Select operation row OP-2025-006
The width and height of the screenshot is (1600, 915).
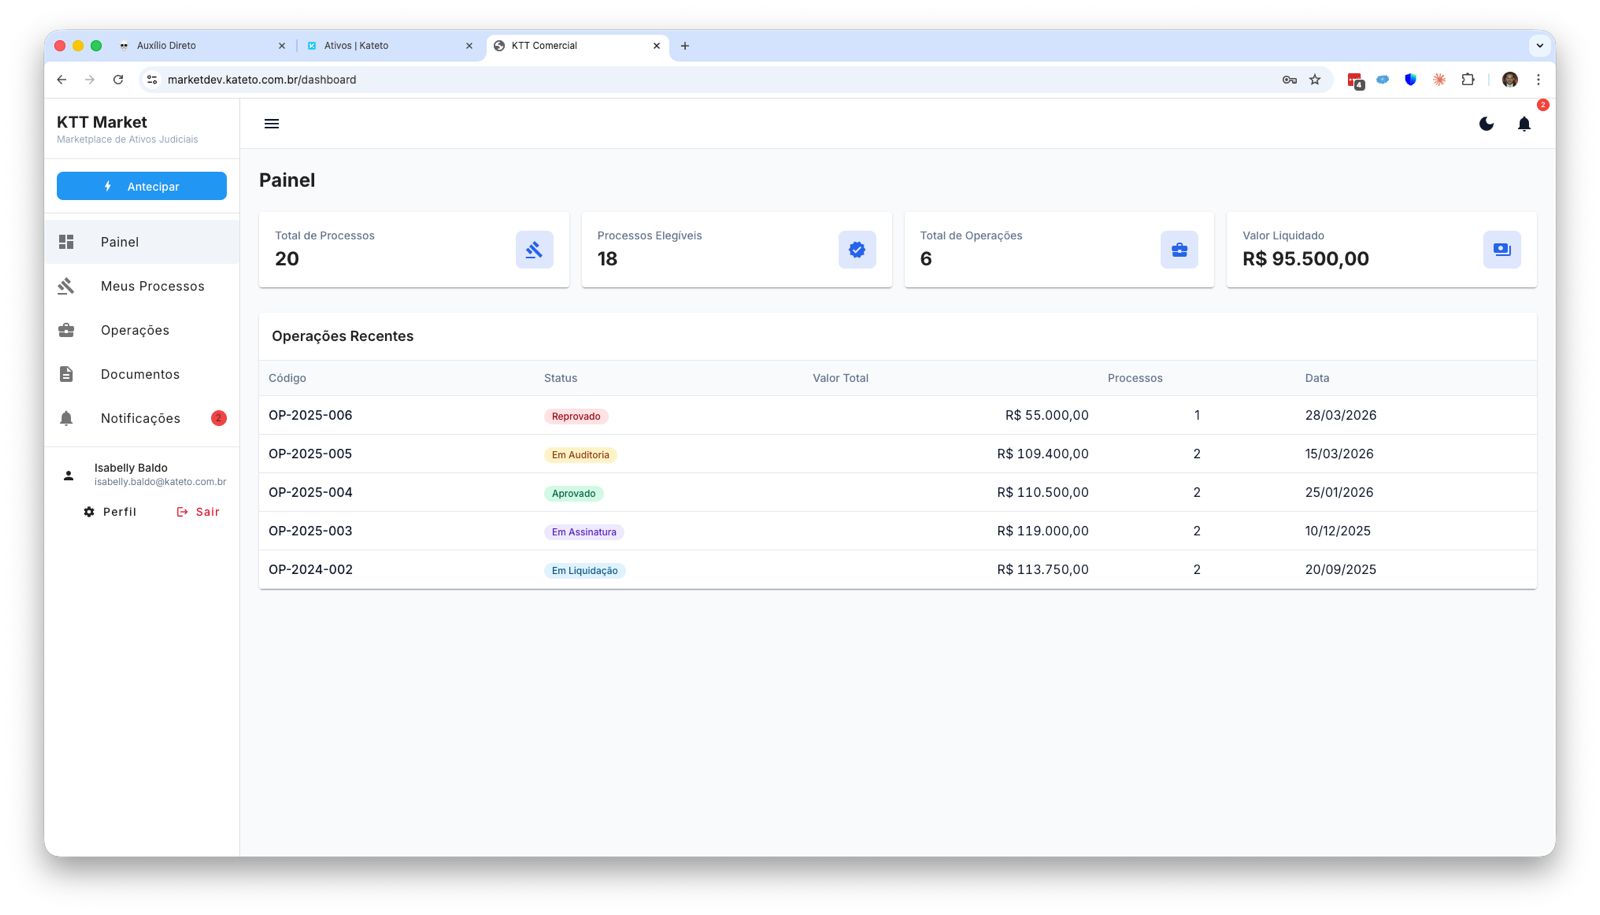point(310,415)
